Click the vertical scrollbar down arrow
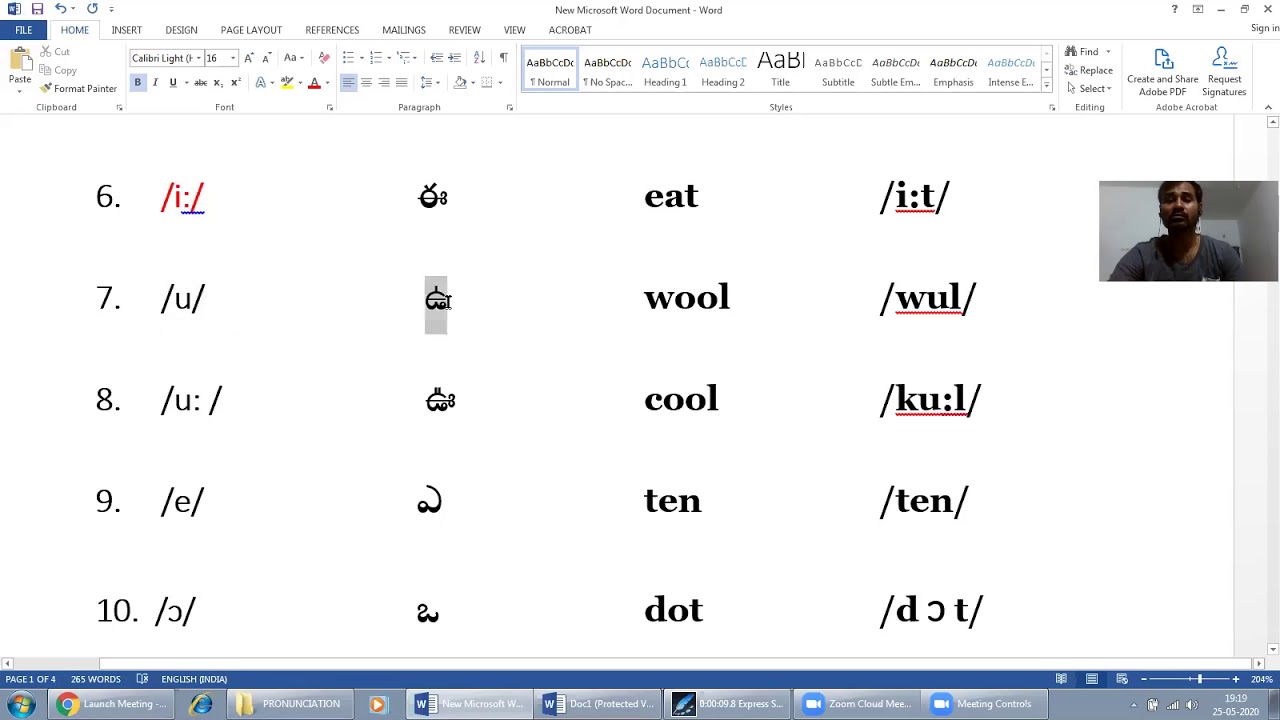Image resolution: width=1280 pixels, height=720 pixels. coord(1272,650)
